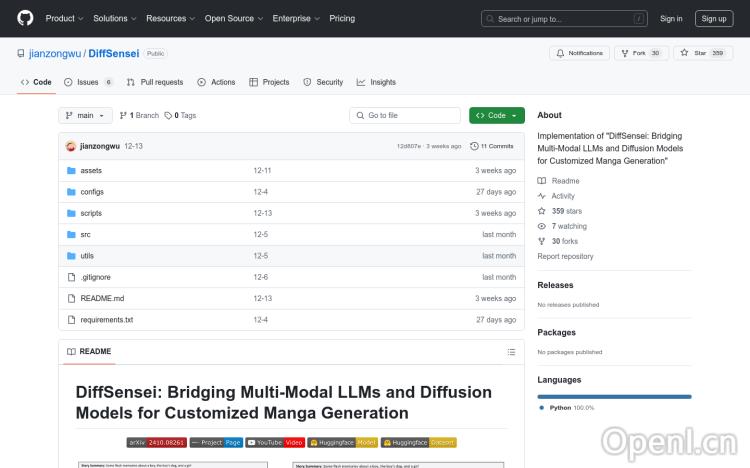Click the .gitignore file icon
Screen dimensions: 750x468
click(71, 277)
